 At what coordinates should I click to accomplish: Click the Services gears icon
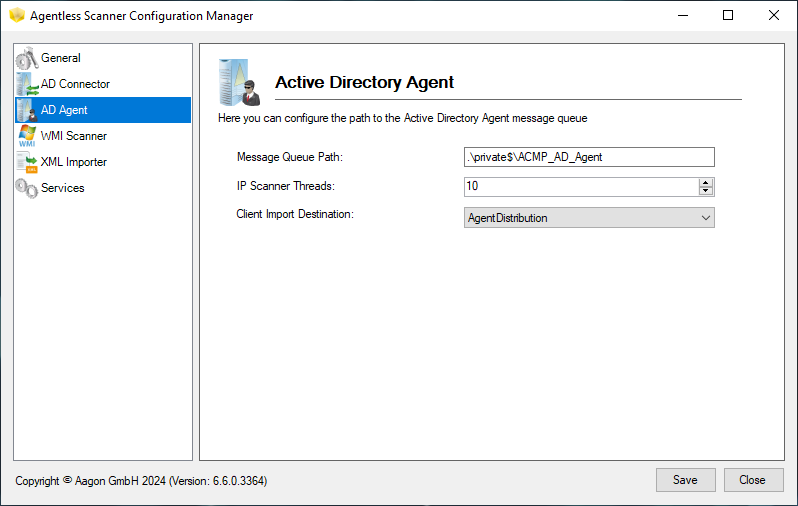pos(26,188)
